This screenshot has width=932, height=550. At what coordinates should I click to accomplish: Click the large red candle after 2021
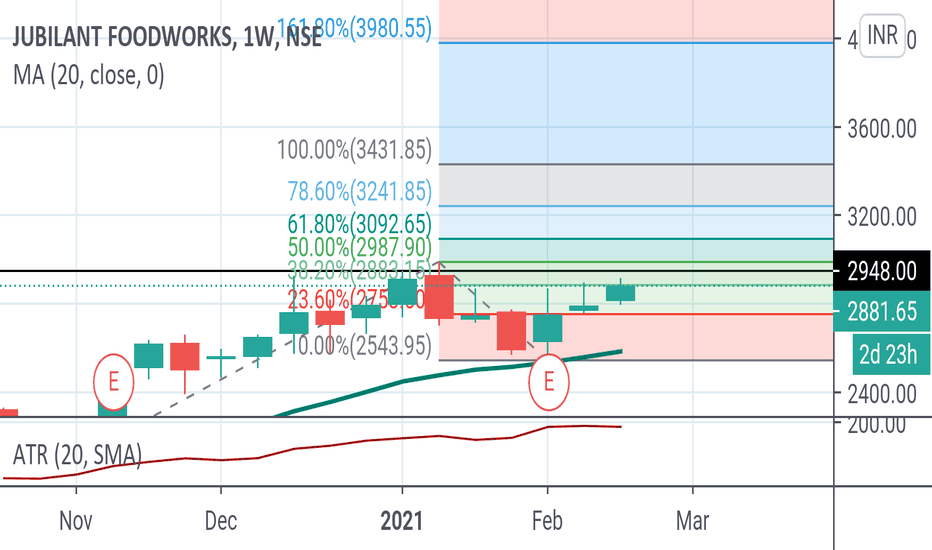439,297
